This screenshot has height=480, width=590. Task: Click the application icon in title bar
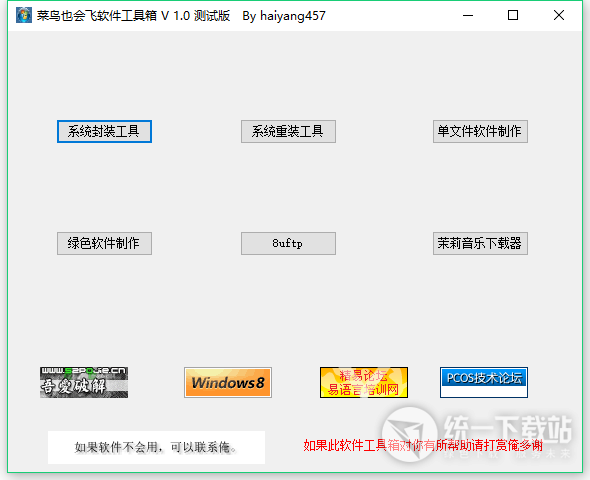24,15
